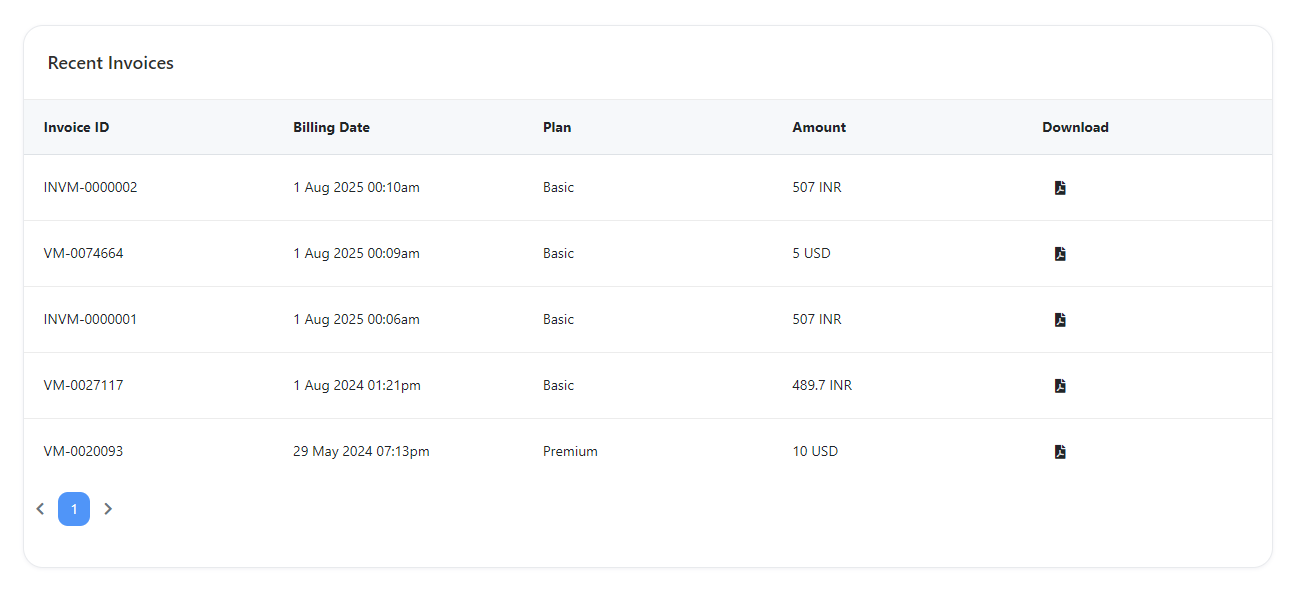The width and height of the screenshot is (1295, 592).
Task: Click the Invoice ID column header
Action: click(x=76, y=128)
